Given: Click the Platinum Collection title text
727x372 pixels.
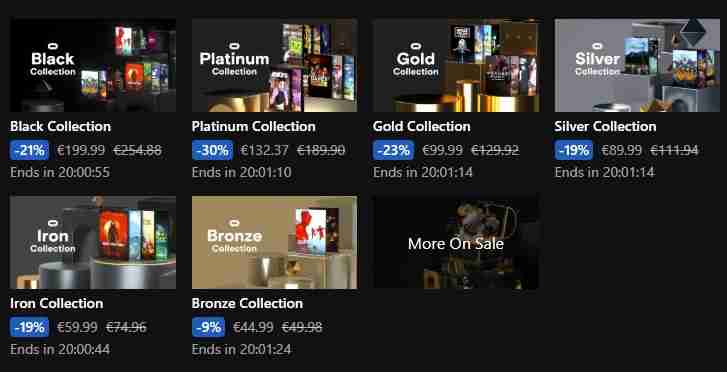Looking at the screenshot, I should [x=254, y=127].
